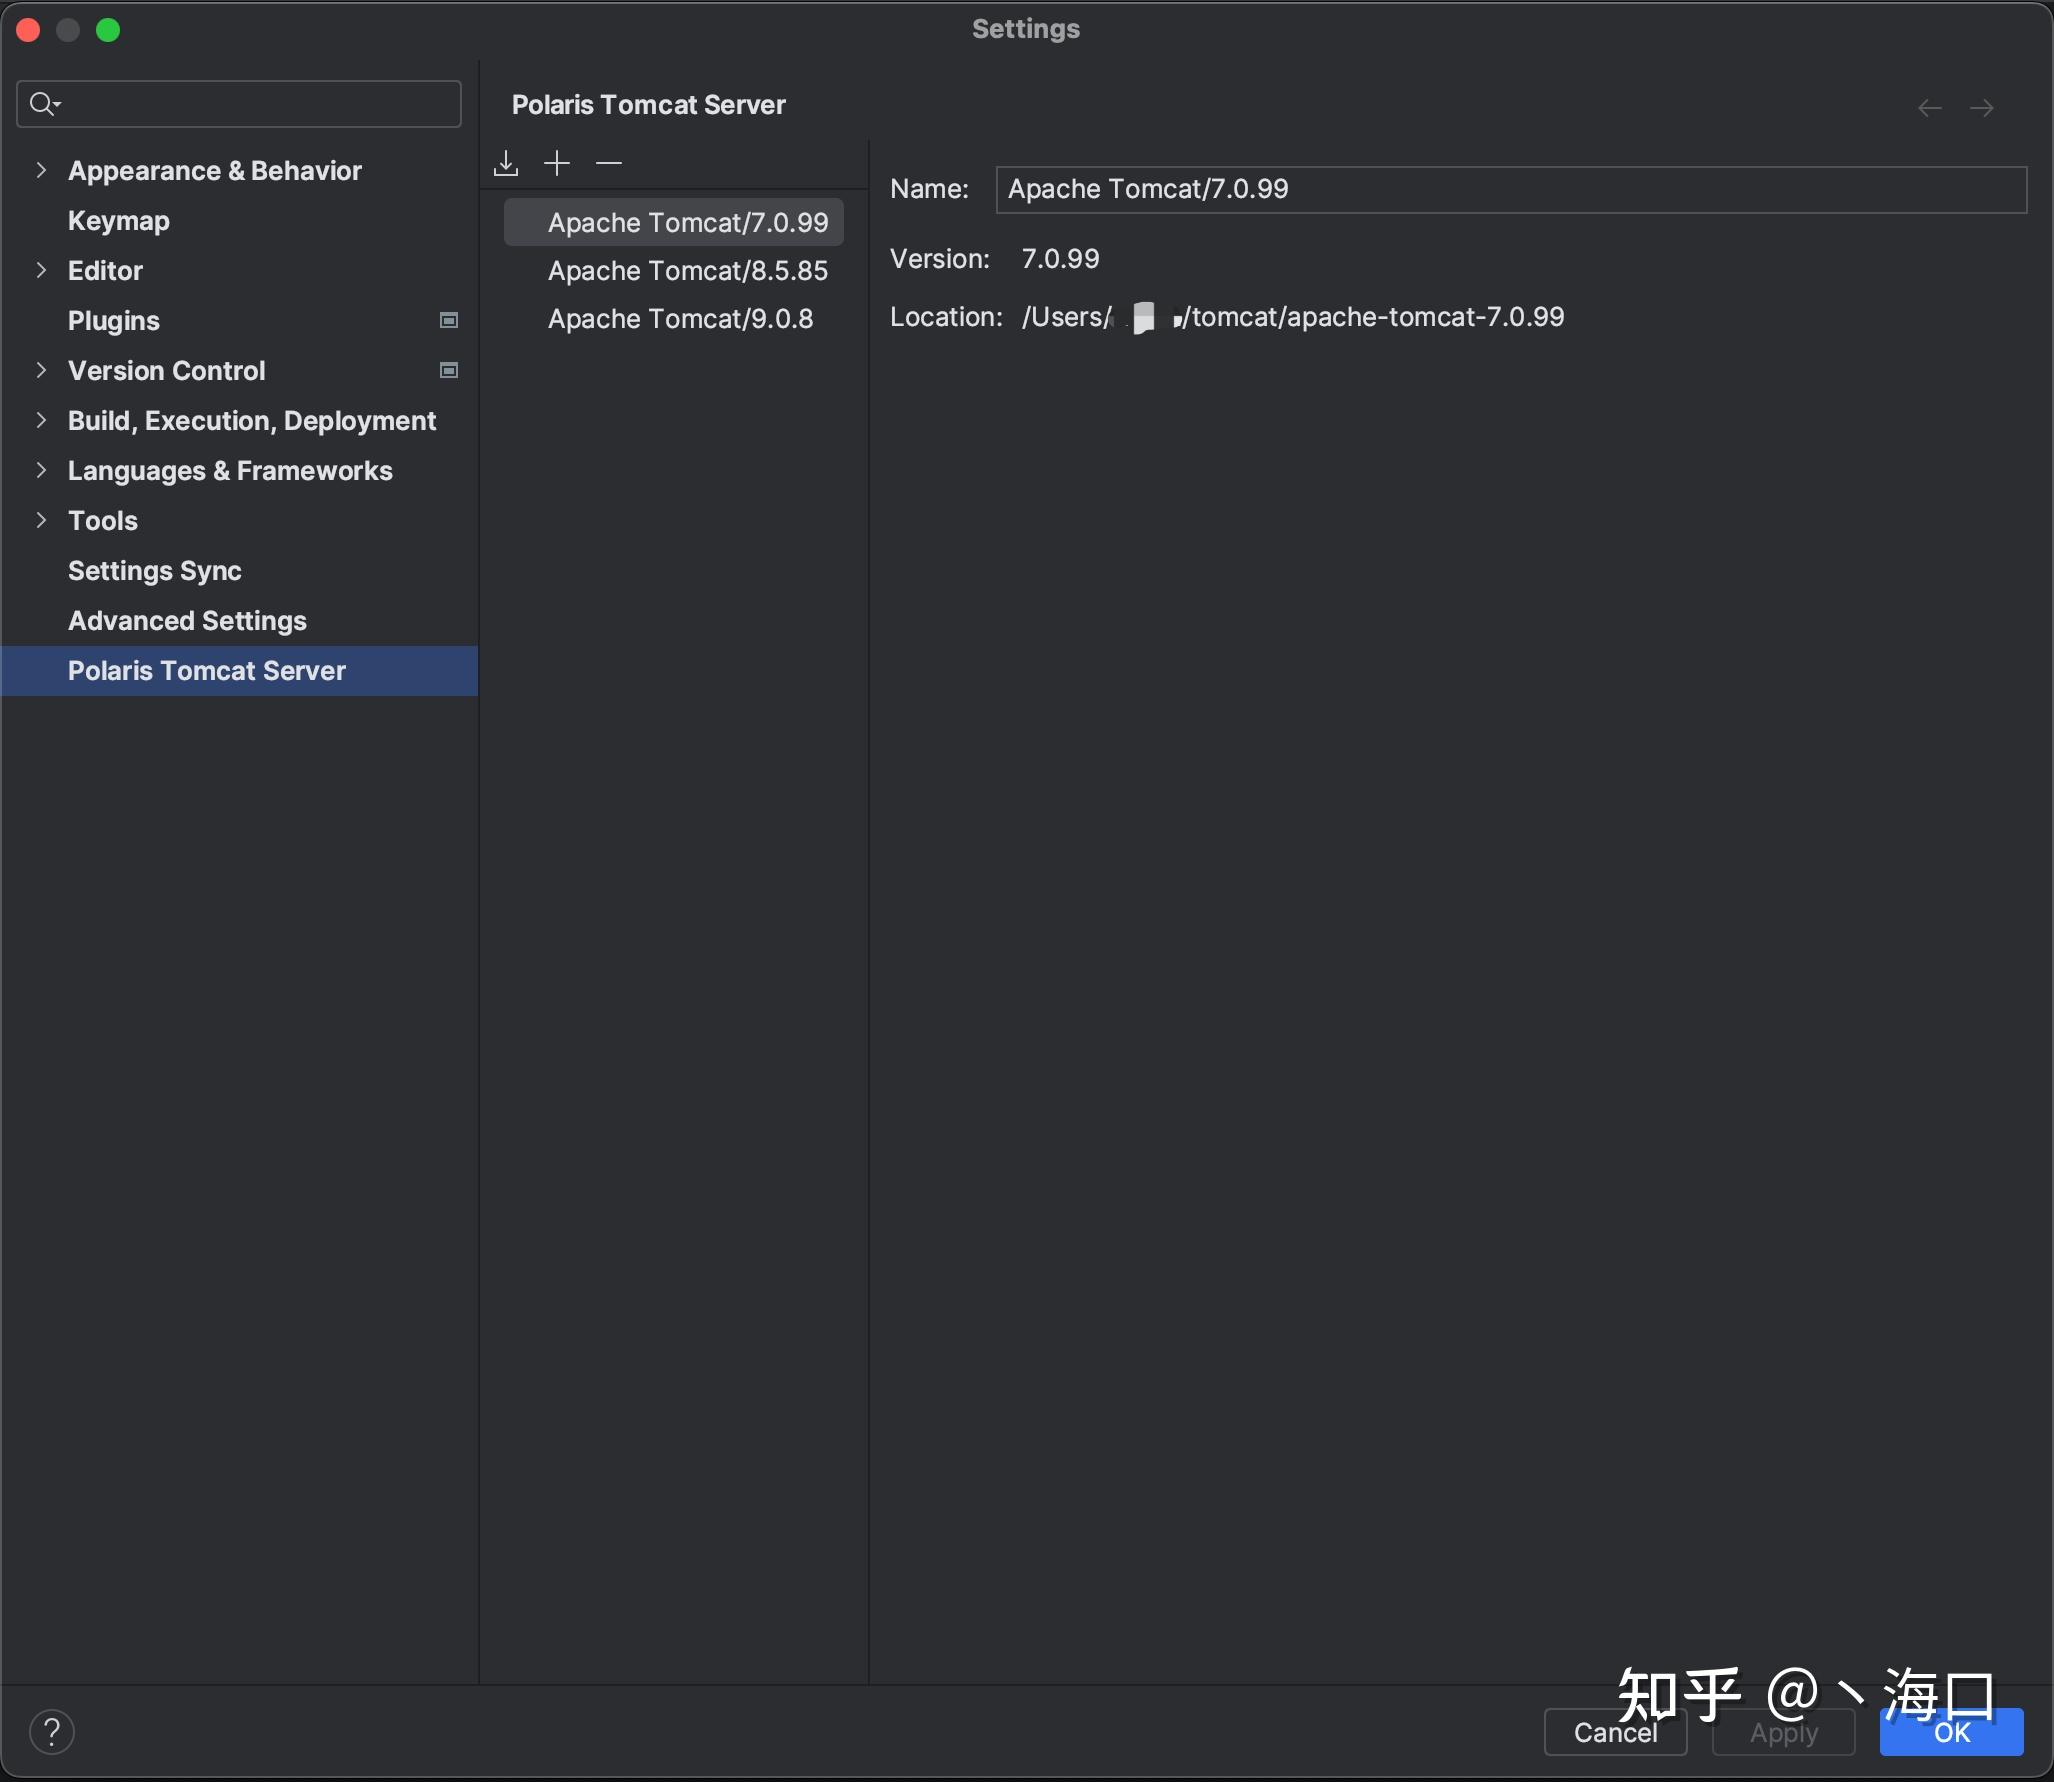Expand the Appearance & Behavior section
The width and height of the screenshot is (2054, 1782).
38,169
